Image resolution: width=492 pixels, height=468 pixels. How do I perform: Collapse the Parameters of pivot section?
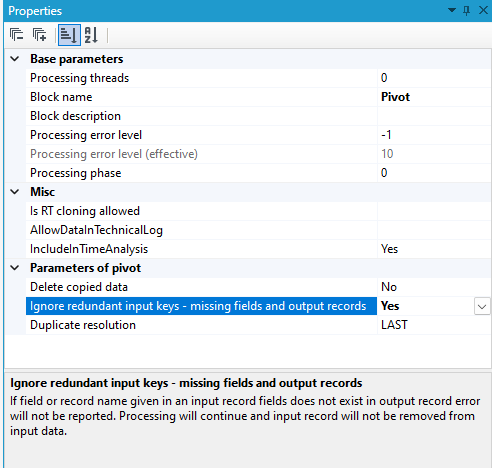click(15, 268)
